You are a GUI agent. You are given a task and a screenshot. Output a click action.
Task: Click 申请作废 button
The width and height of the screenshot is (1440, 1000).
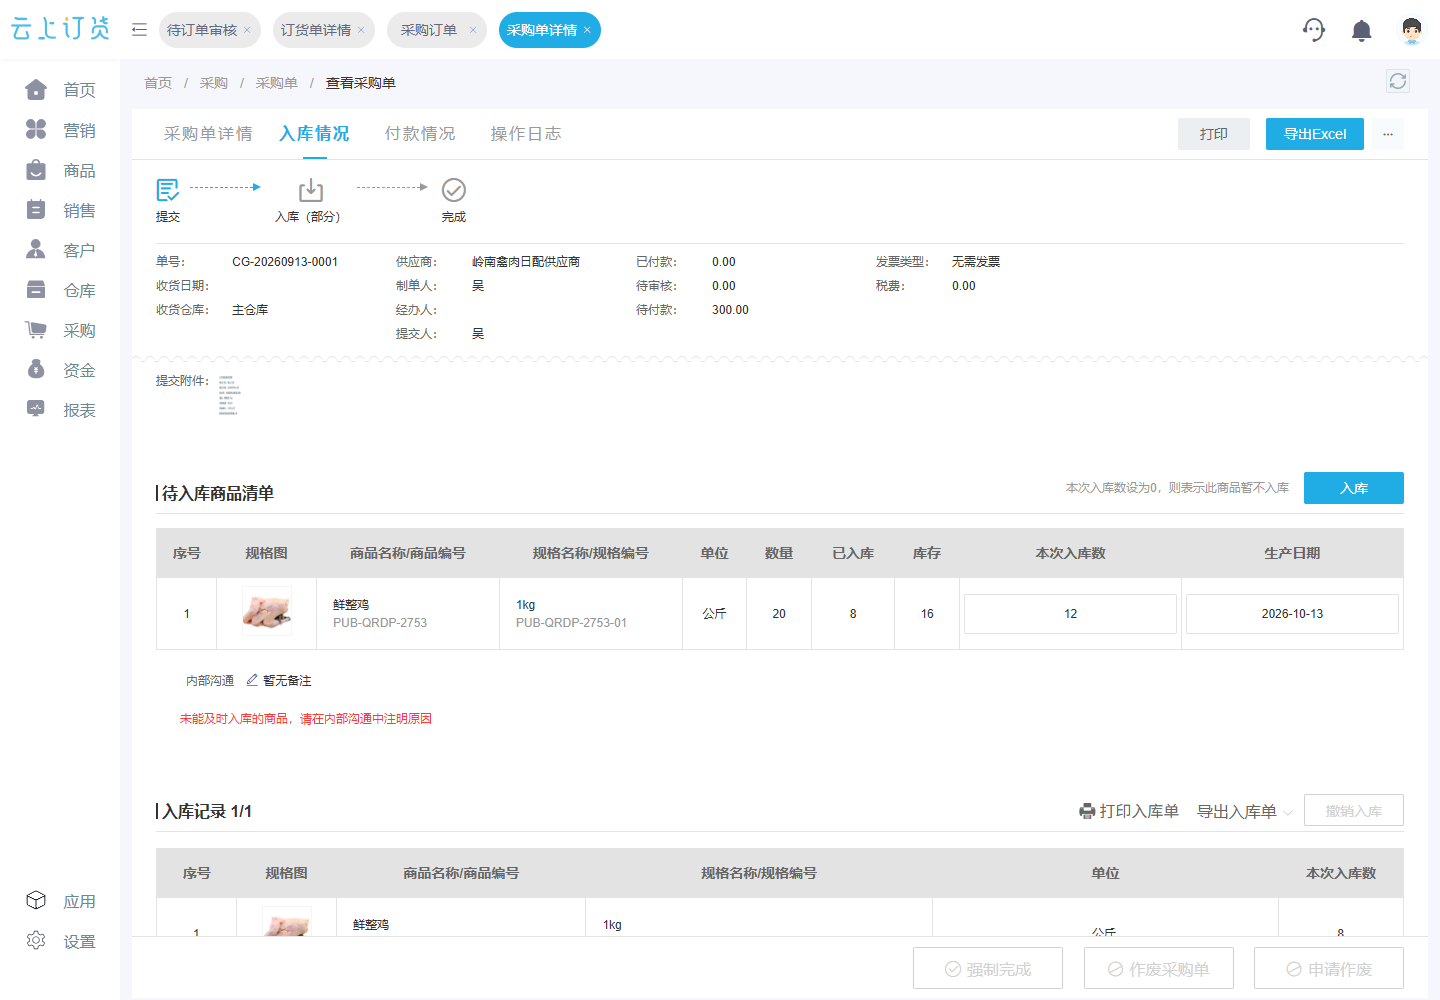pos(1329,968)
